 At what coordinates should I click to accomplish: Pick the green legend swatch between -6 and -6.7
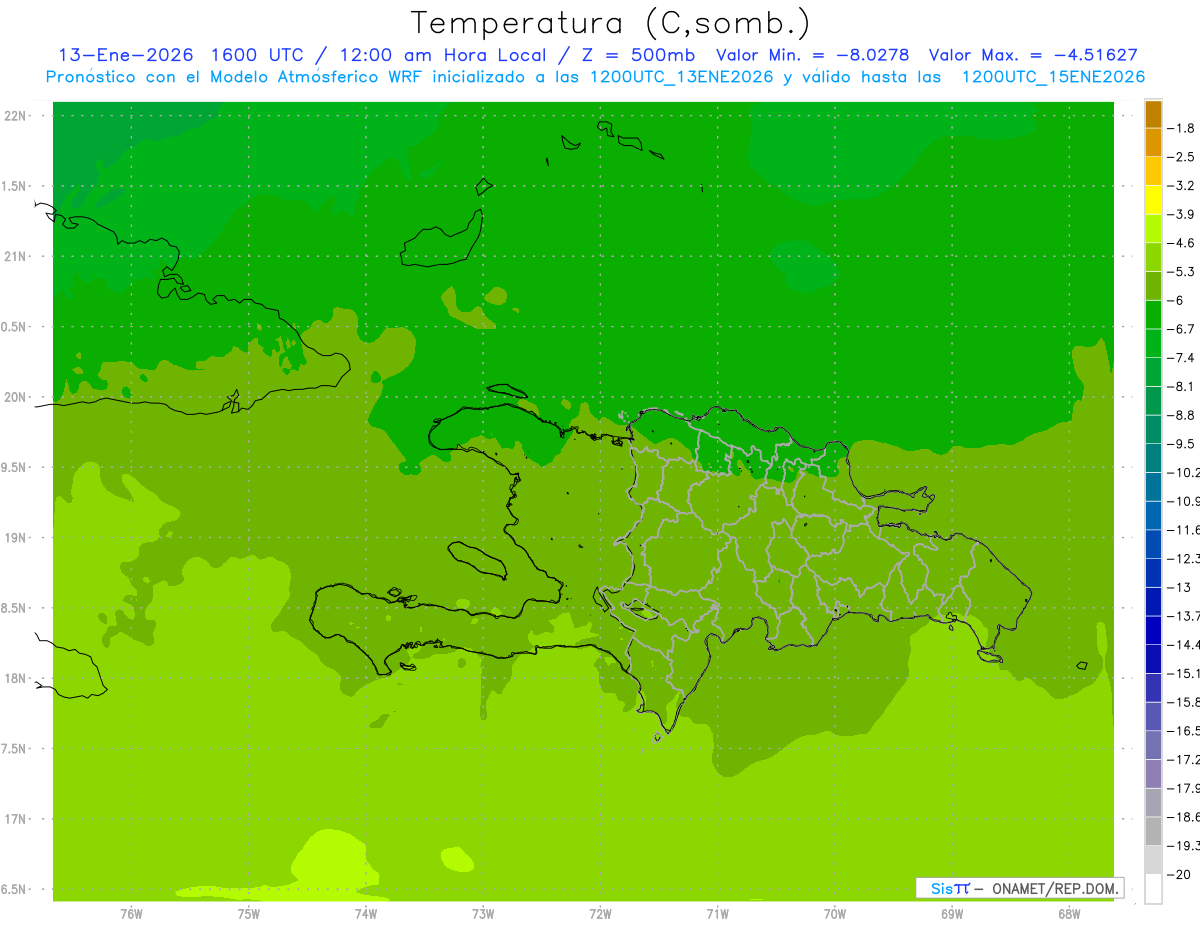1153,315
